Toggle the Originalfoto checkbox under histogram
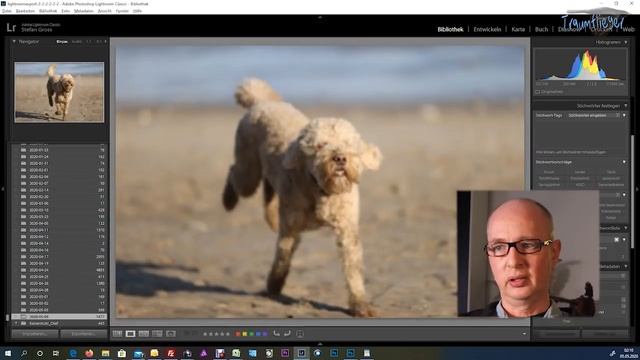This screenshot has height=360, width=640. click(x=538, y=92)
